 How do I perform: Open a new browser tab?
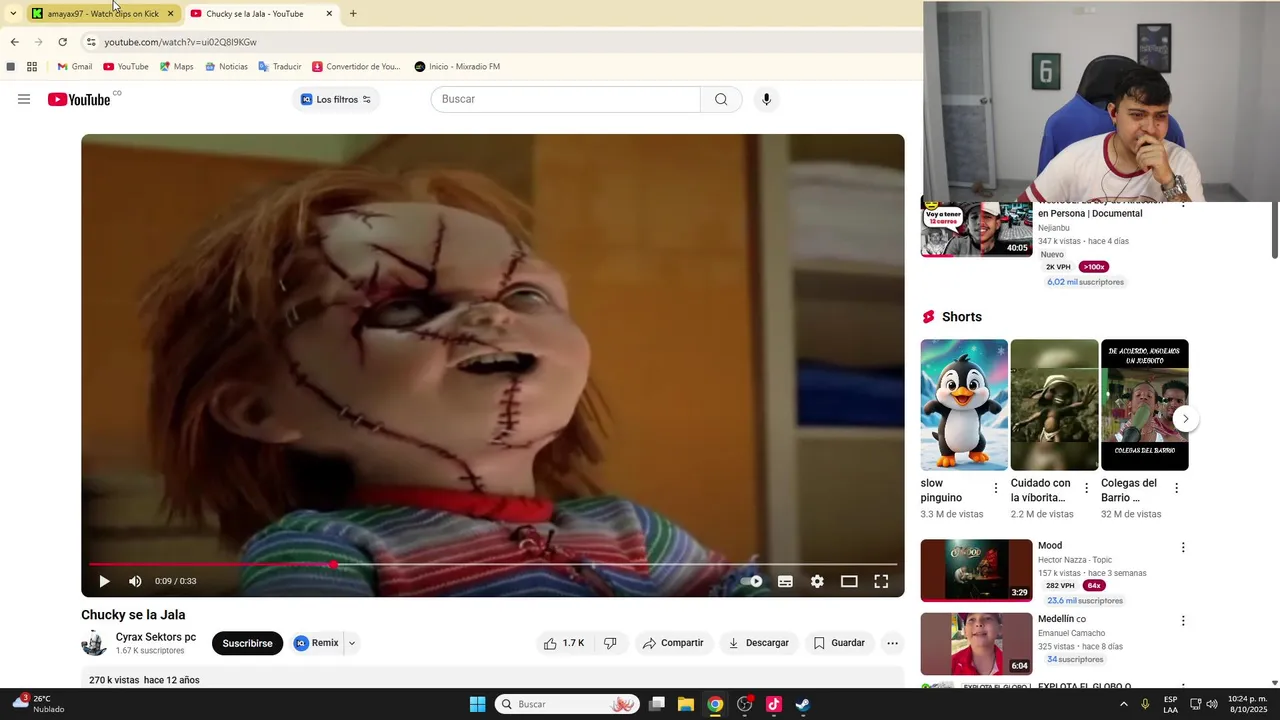pos(353,14)
